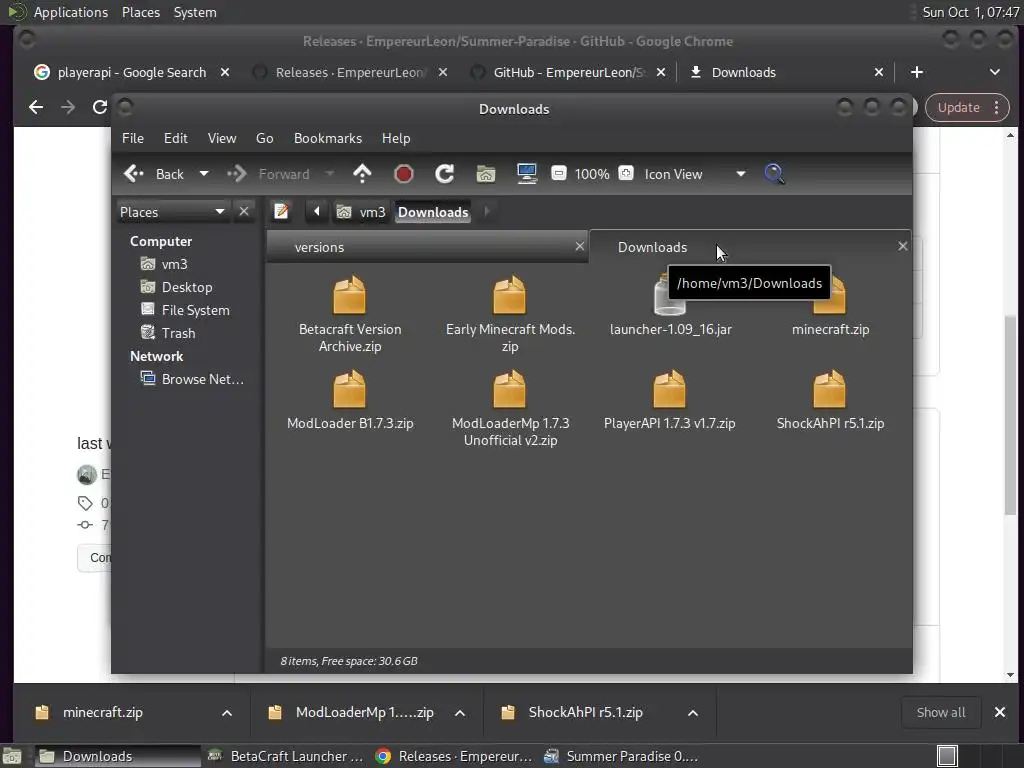Switch to GitHub - EmpereurLeon Chrome tab
1024x768 pixels.
(567, 72)
